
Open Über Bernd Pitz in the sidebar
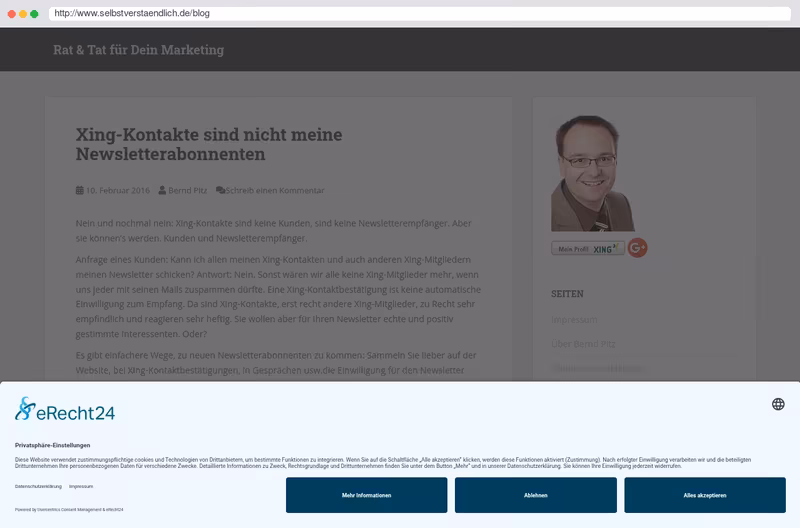click(583, 344)
